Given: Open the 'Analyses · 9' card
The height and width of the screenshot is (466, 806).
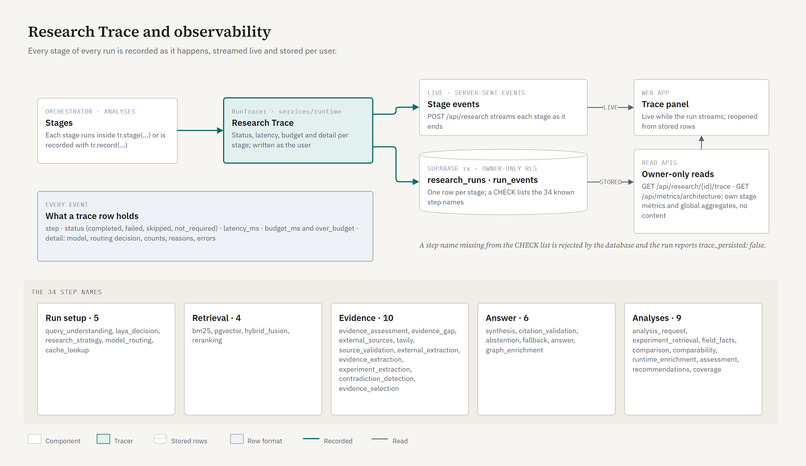Looking at the screenshot, I should click(693, 359).
